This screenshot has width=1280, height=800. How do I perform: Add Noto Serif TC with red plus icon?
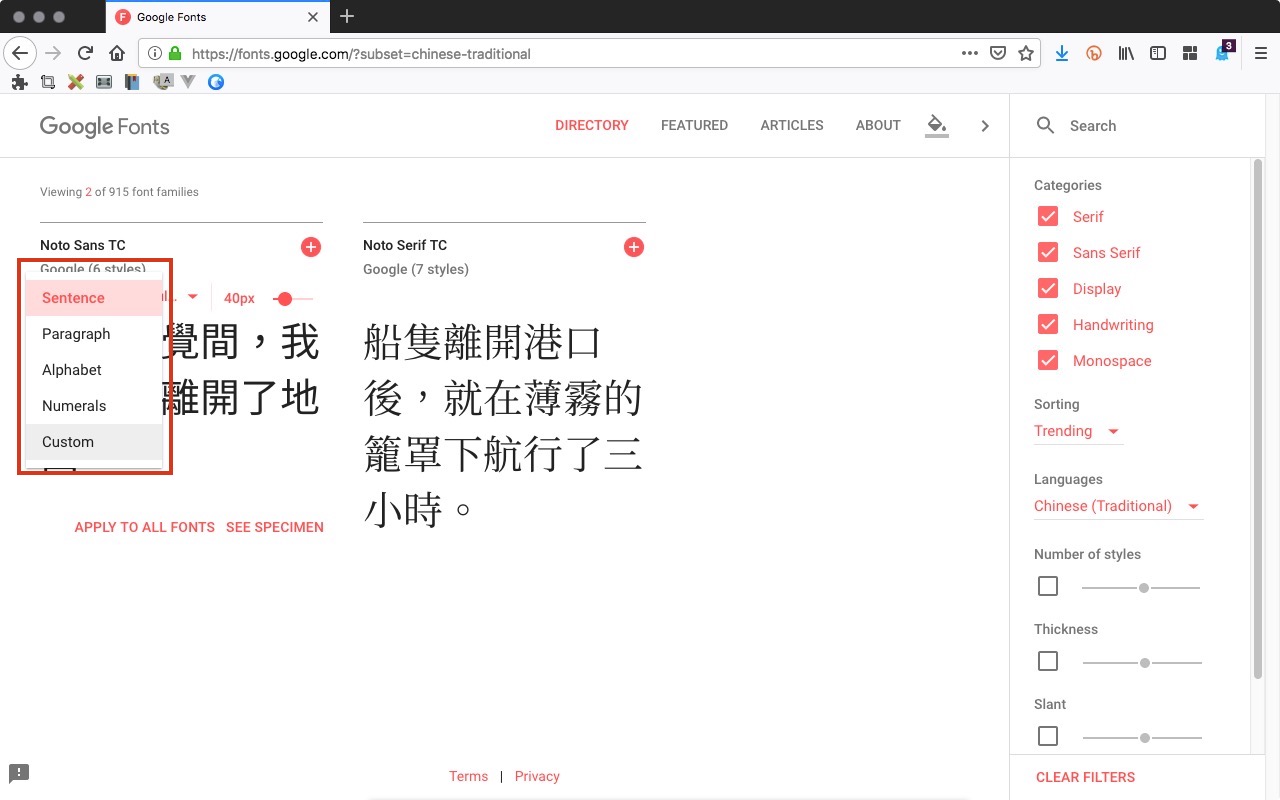[634, 247]
